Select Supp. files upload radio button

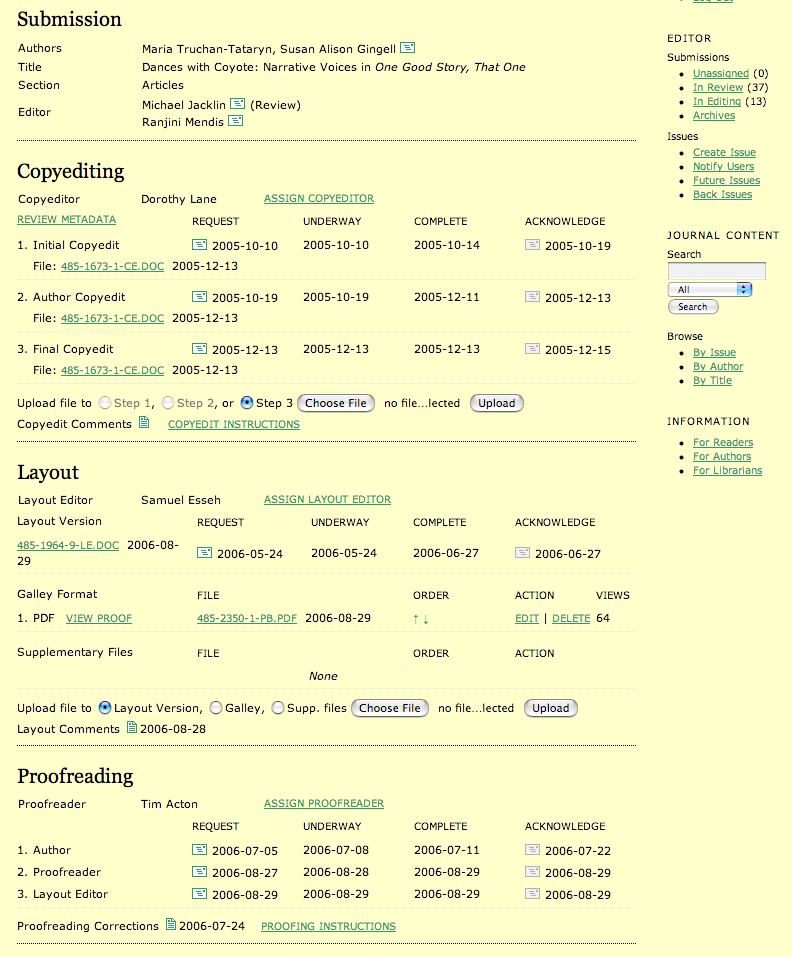[278, 707]
